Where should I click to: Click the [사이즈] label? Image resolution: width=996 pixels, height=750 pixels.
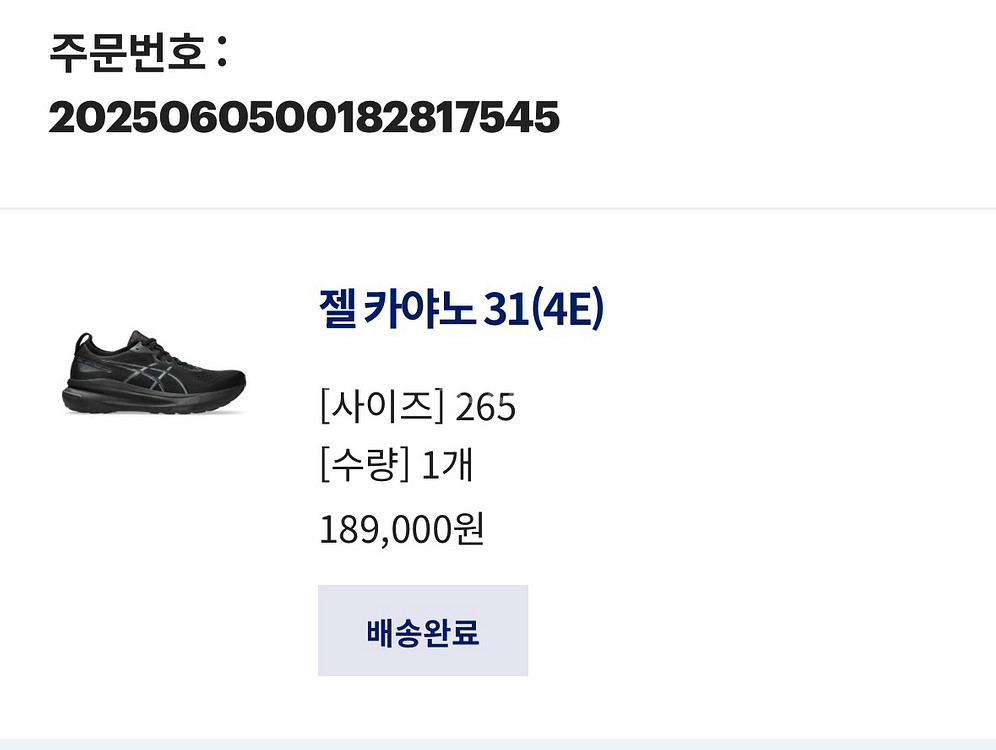381,407
